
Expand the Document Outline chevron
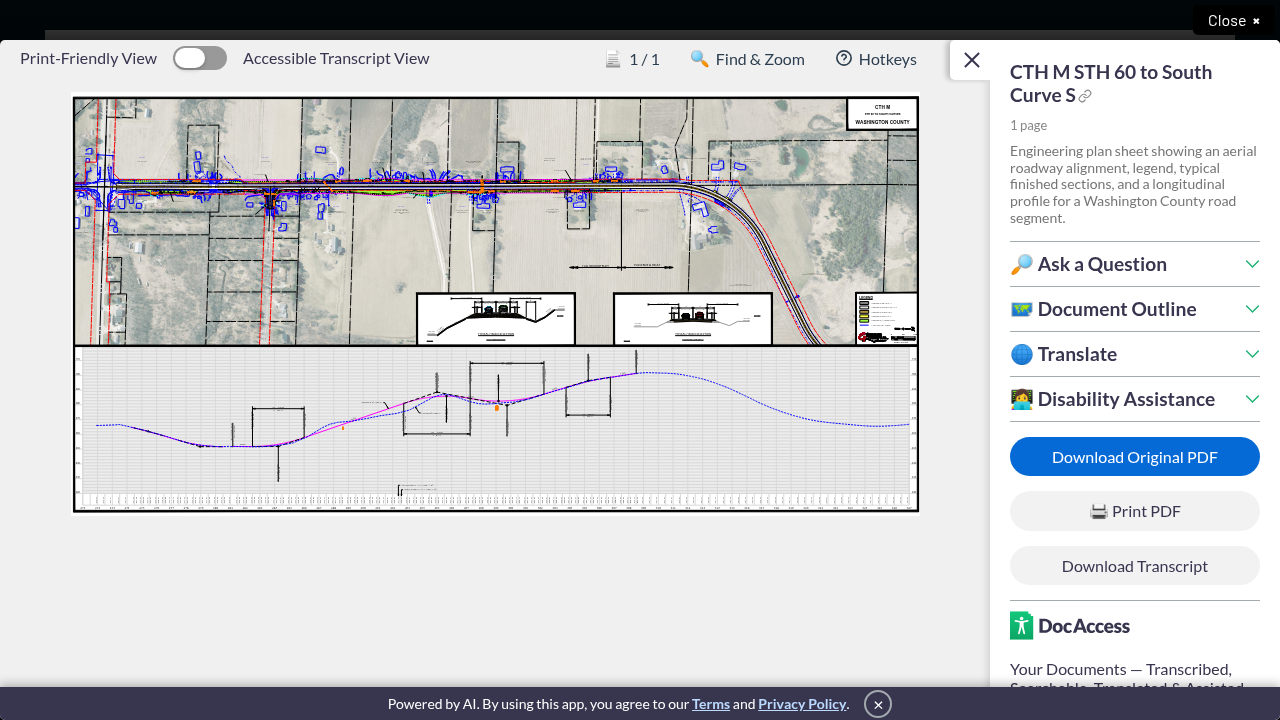pos(1251,309)
